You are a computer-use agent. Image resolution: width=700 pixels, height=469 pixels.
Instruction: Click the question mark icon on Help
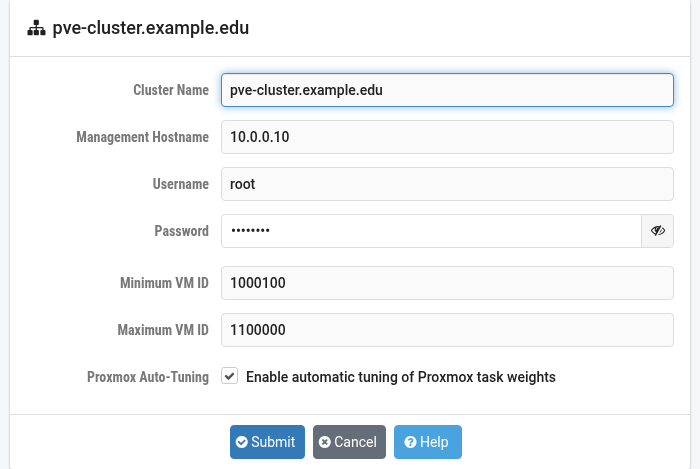pyautogui.click(x=410, y=442)
